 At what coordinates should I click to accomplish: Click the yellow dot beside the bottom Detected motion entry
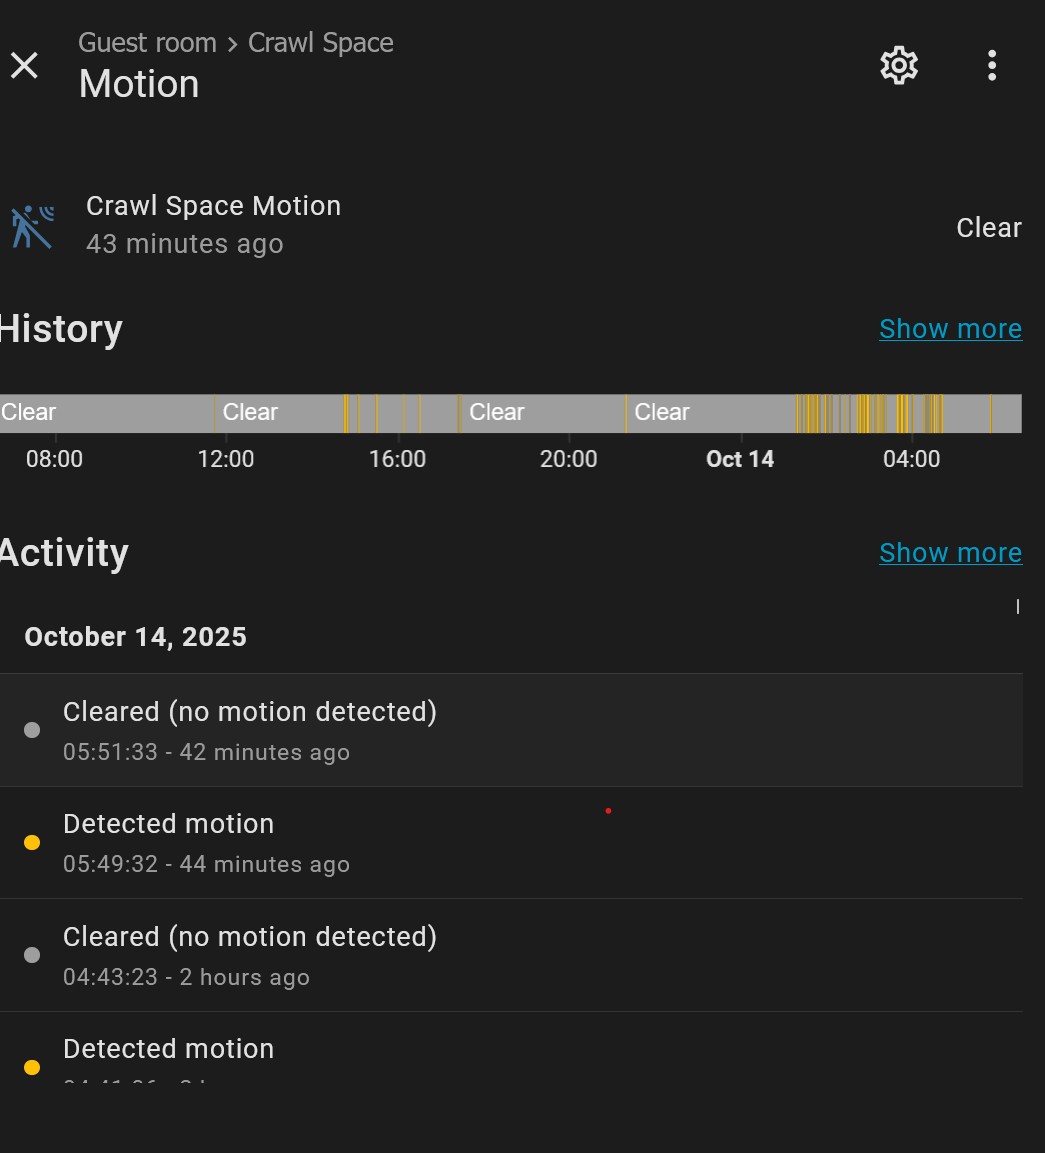tap(32, 1067)
